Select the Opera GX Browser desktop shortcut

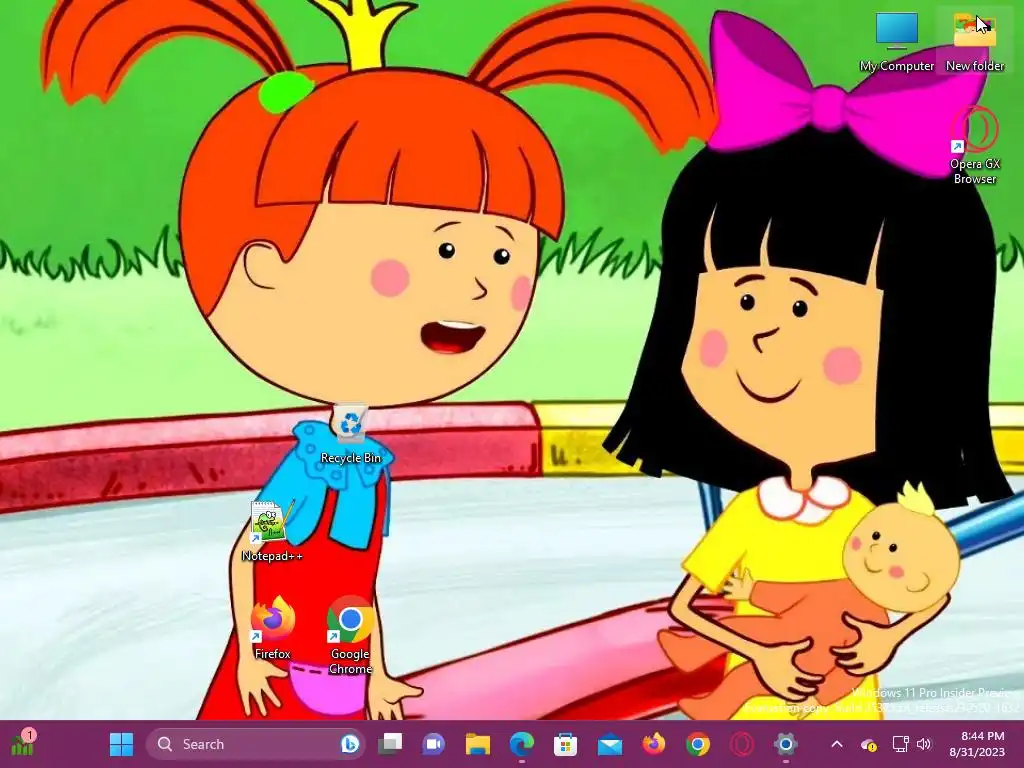(x=975, y=146)
